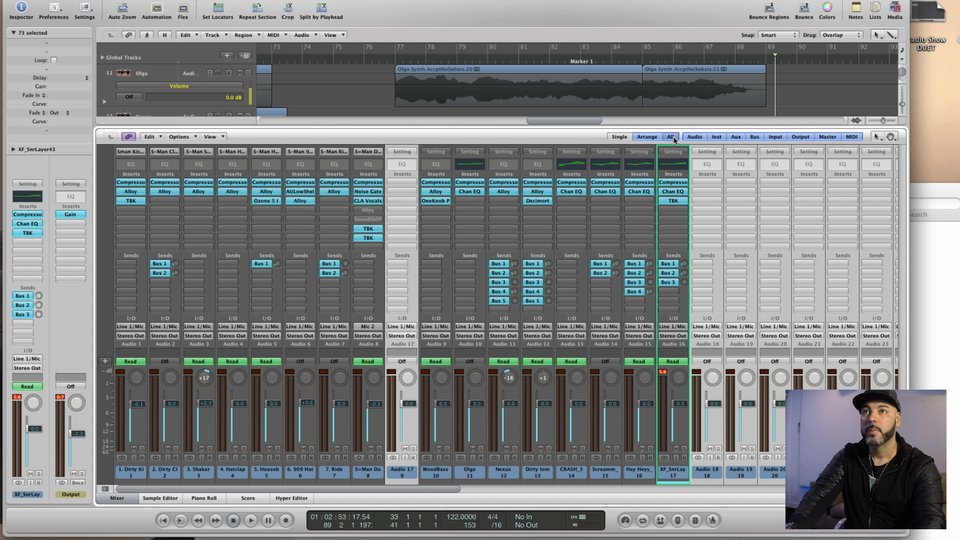Enable the Loop checkbox in inspector
The image size is (960, 540).
[x=54, y=60]
